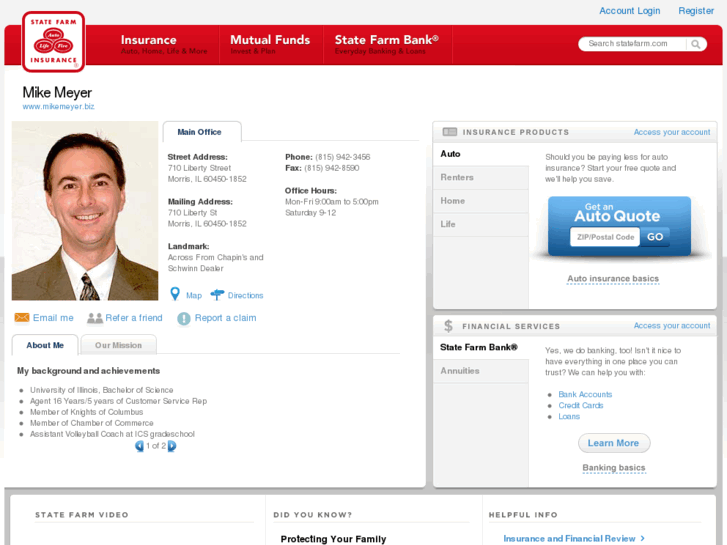Image resolution: width=727 pixels, height=545 pixels.
Task: Click the Map link
Action: coord(194,295)
